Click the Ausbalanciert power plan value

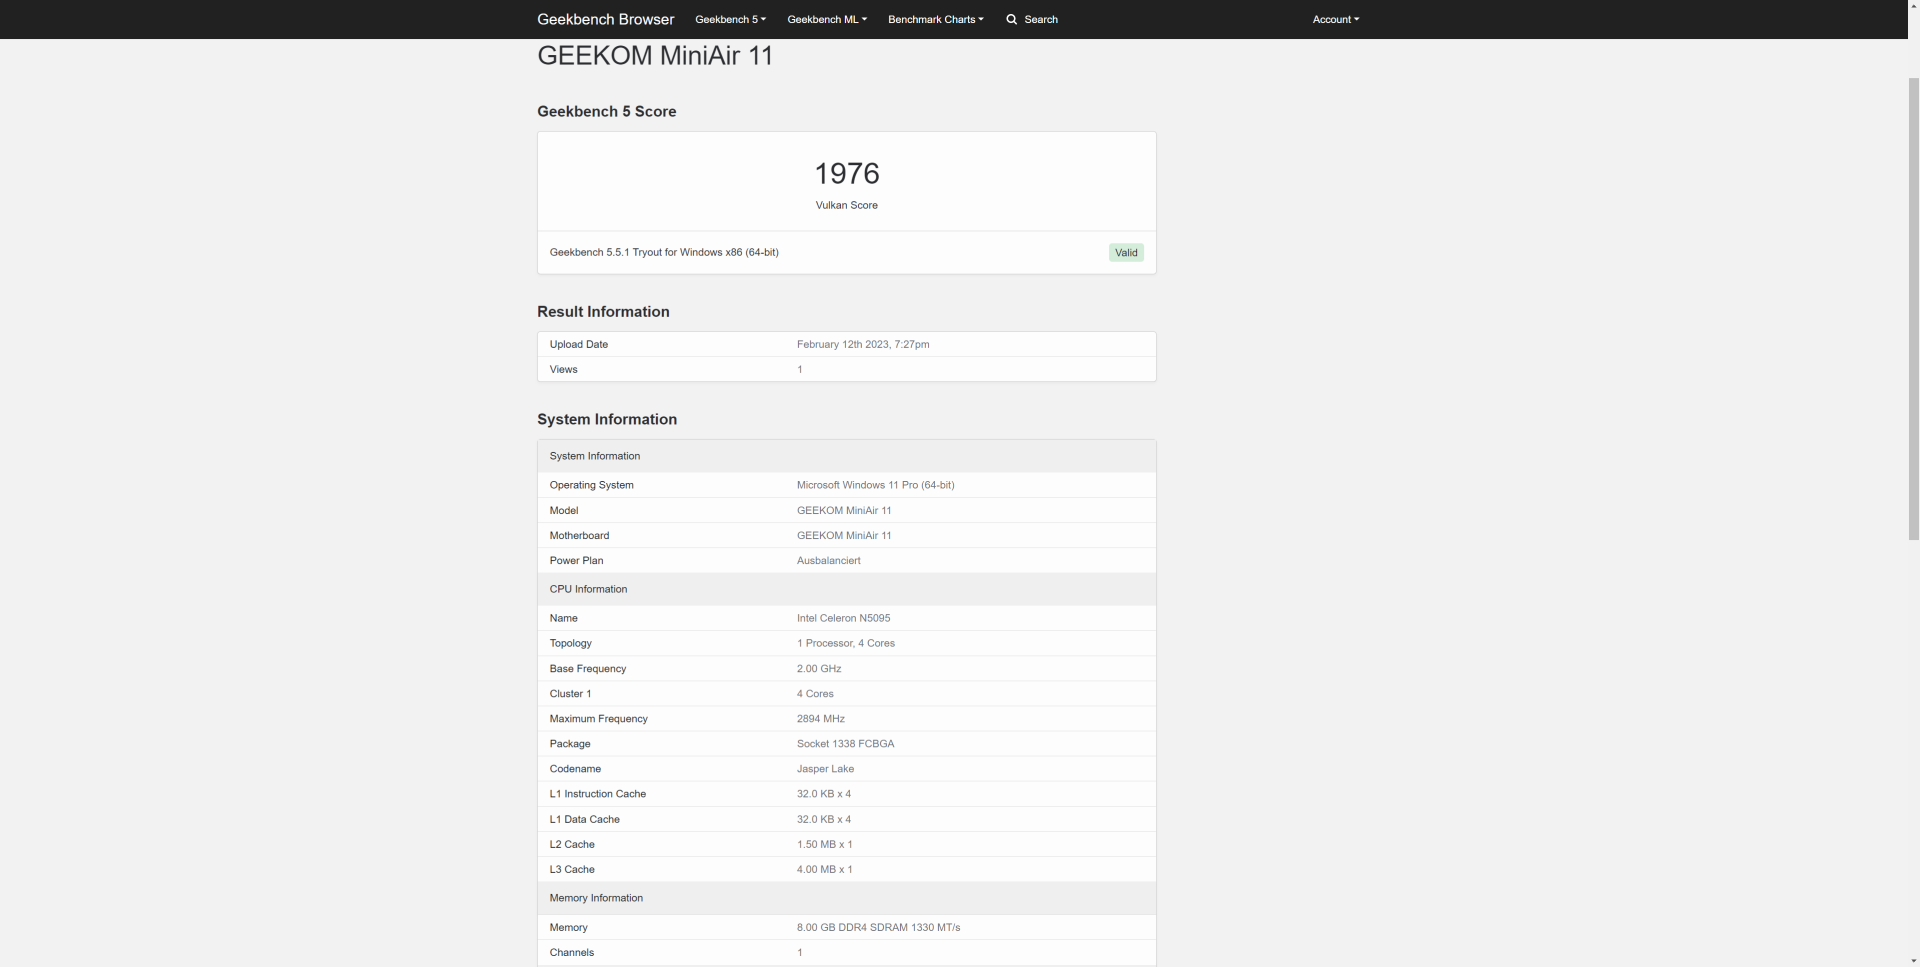(x=828, y=560)
